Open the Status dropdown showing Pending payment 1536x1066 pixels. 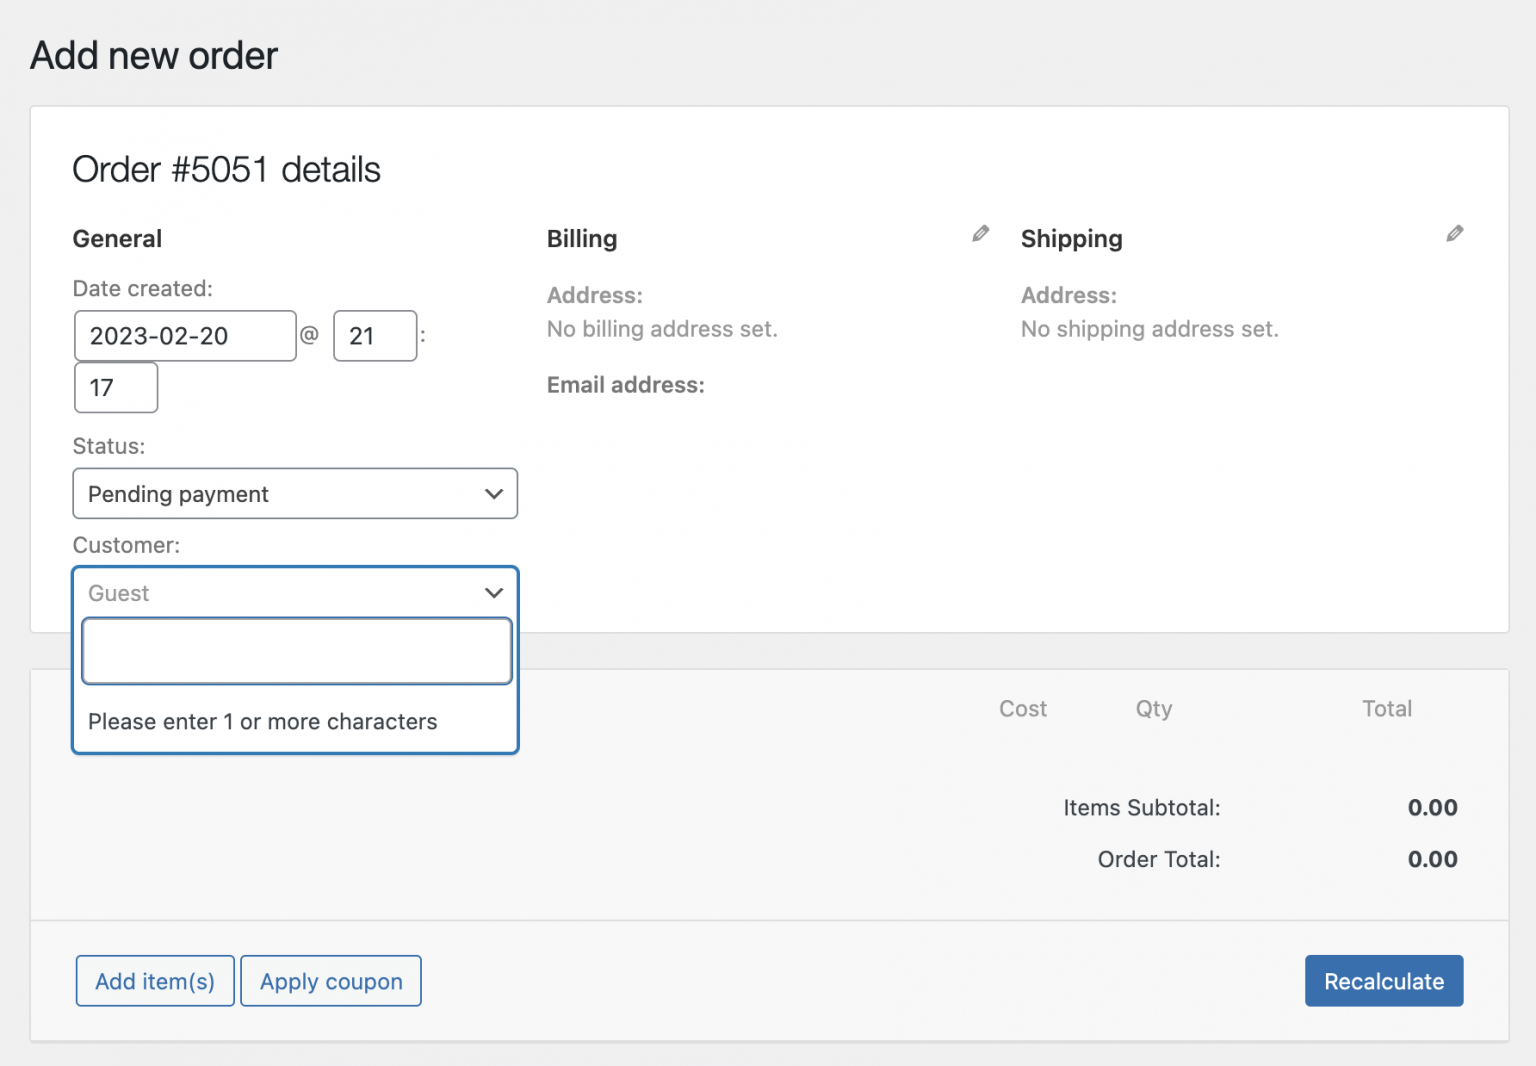[x=295, y=493]
